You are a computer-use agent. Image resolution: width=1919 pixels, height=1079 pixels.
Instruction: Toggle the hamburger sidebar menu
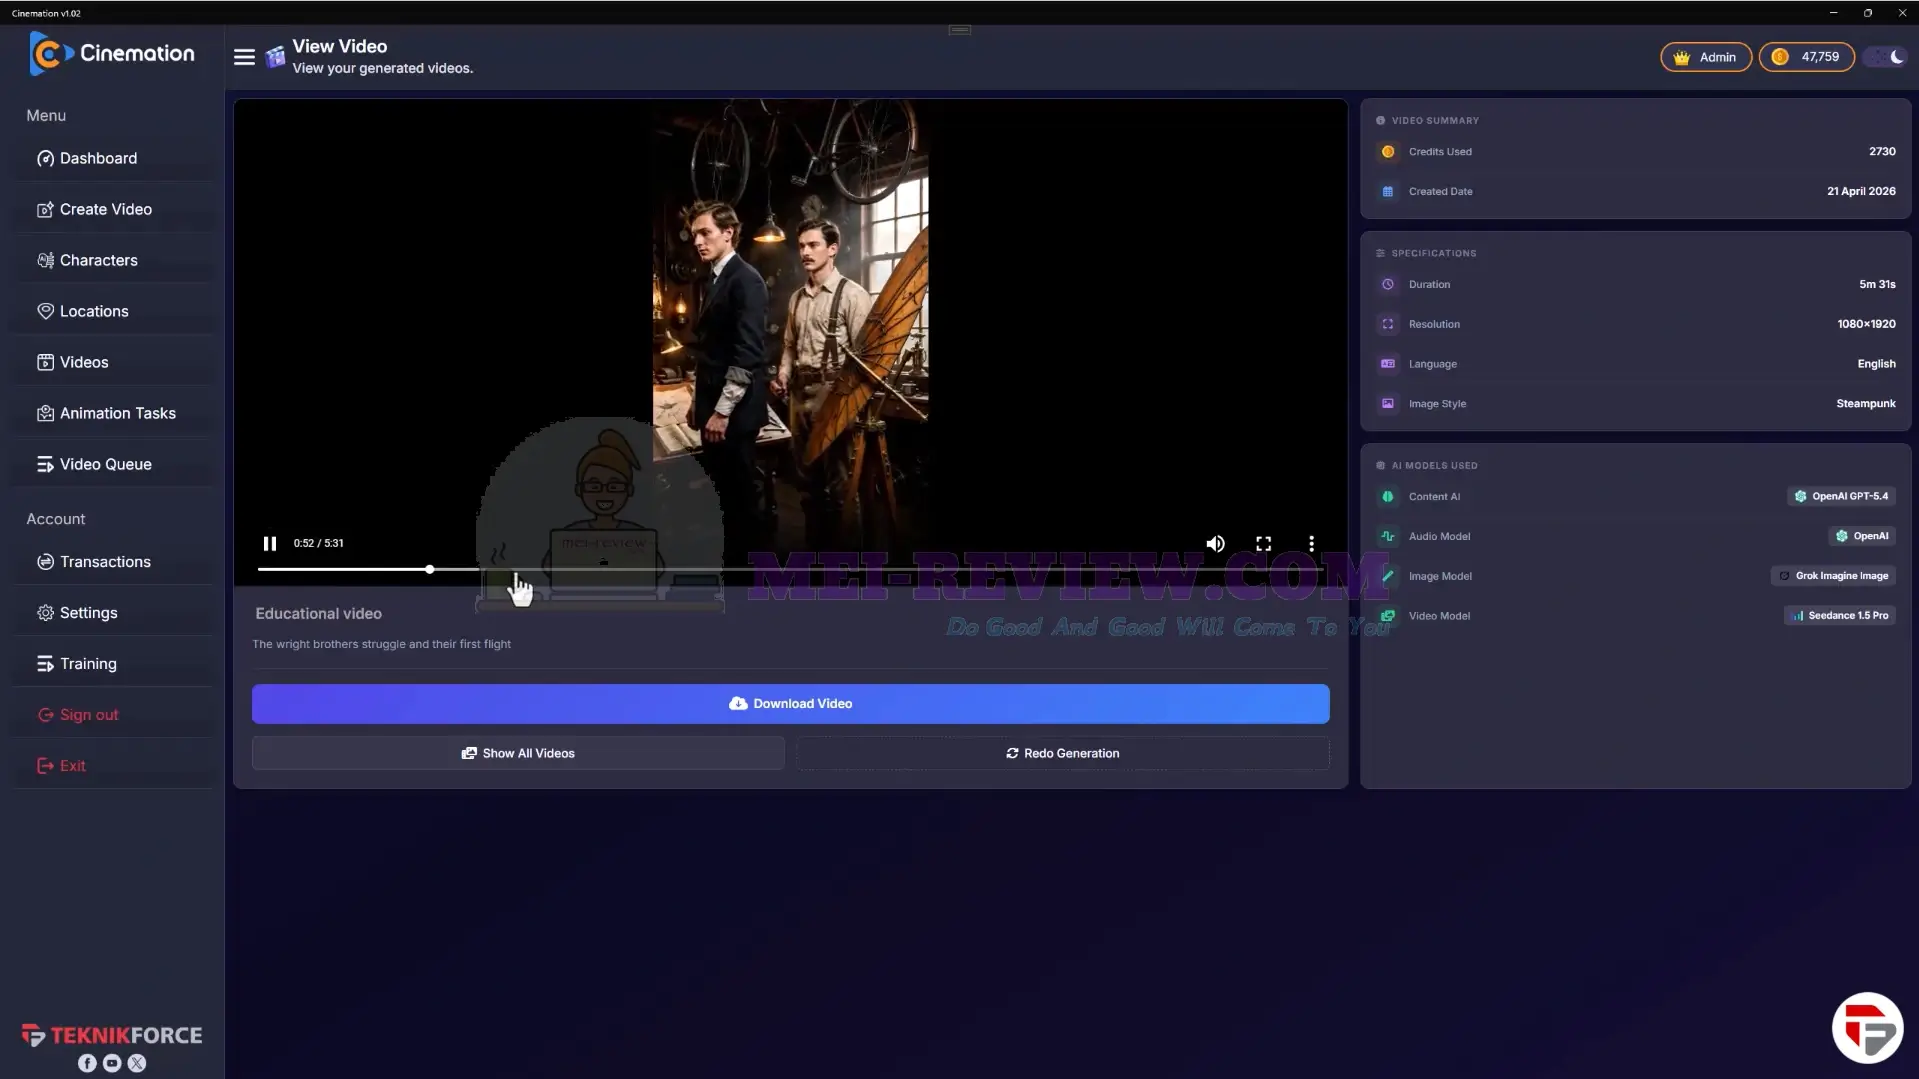pyautogui.click(x=244, y=57)
